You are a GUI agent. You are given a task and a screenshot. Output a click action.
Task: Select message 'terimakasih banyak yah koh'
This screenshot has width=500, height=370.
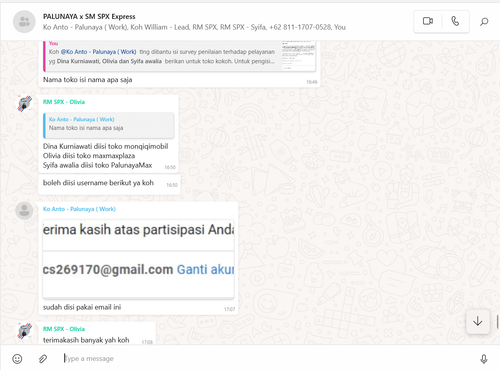[86, 340]
